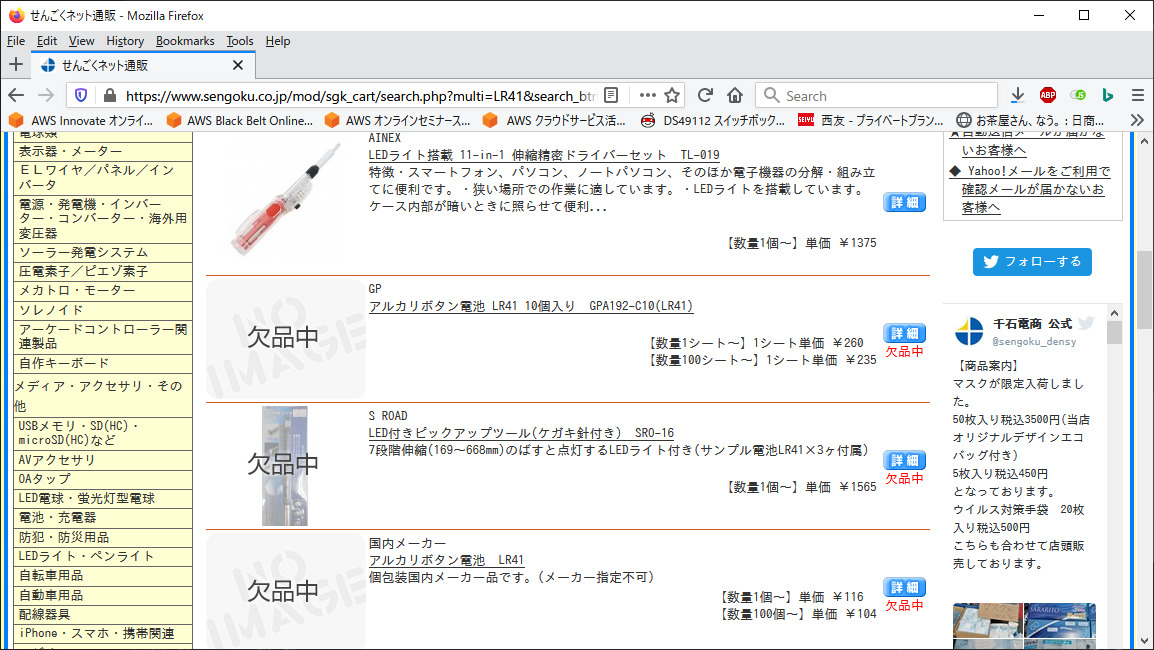Go to Firefox home page
This screenshot has height=650, width=1154.
click(734, 96)
